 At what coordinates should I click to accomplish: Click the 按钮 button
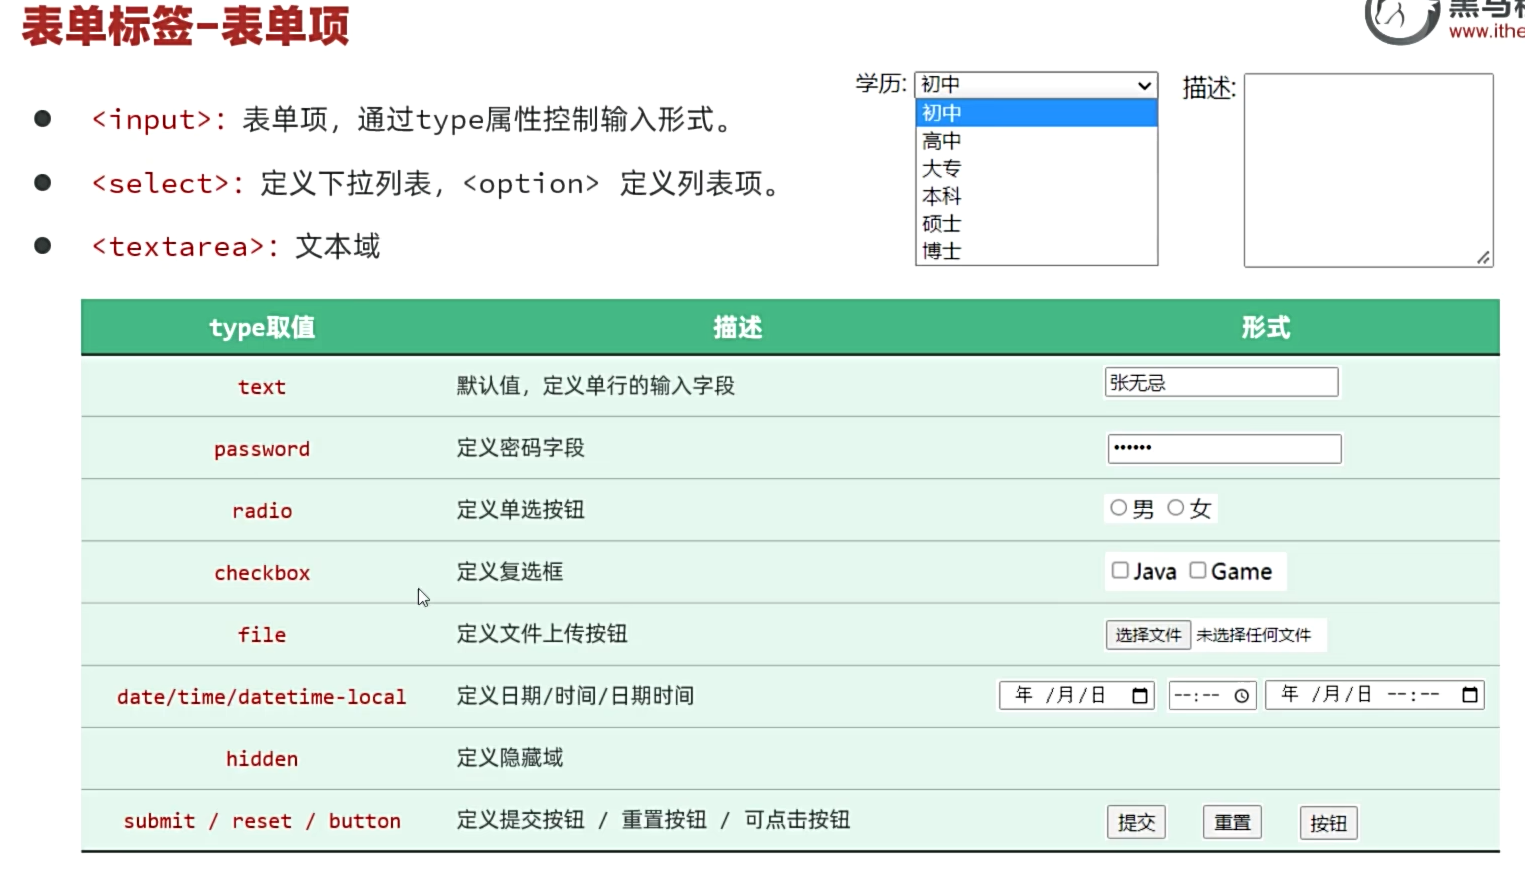coord(1327,822)
